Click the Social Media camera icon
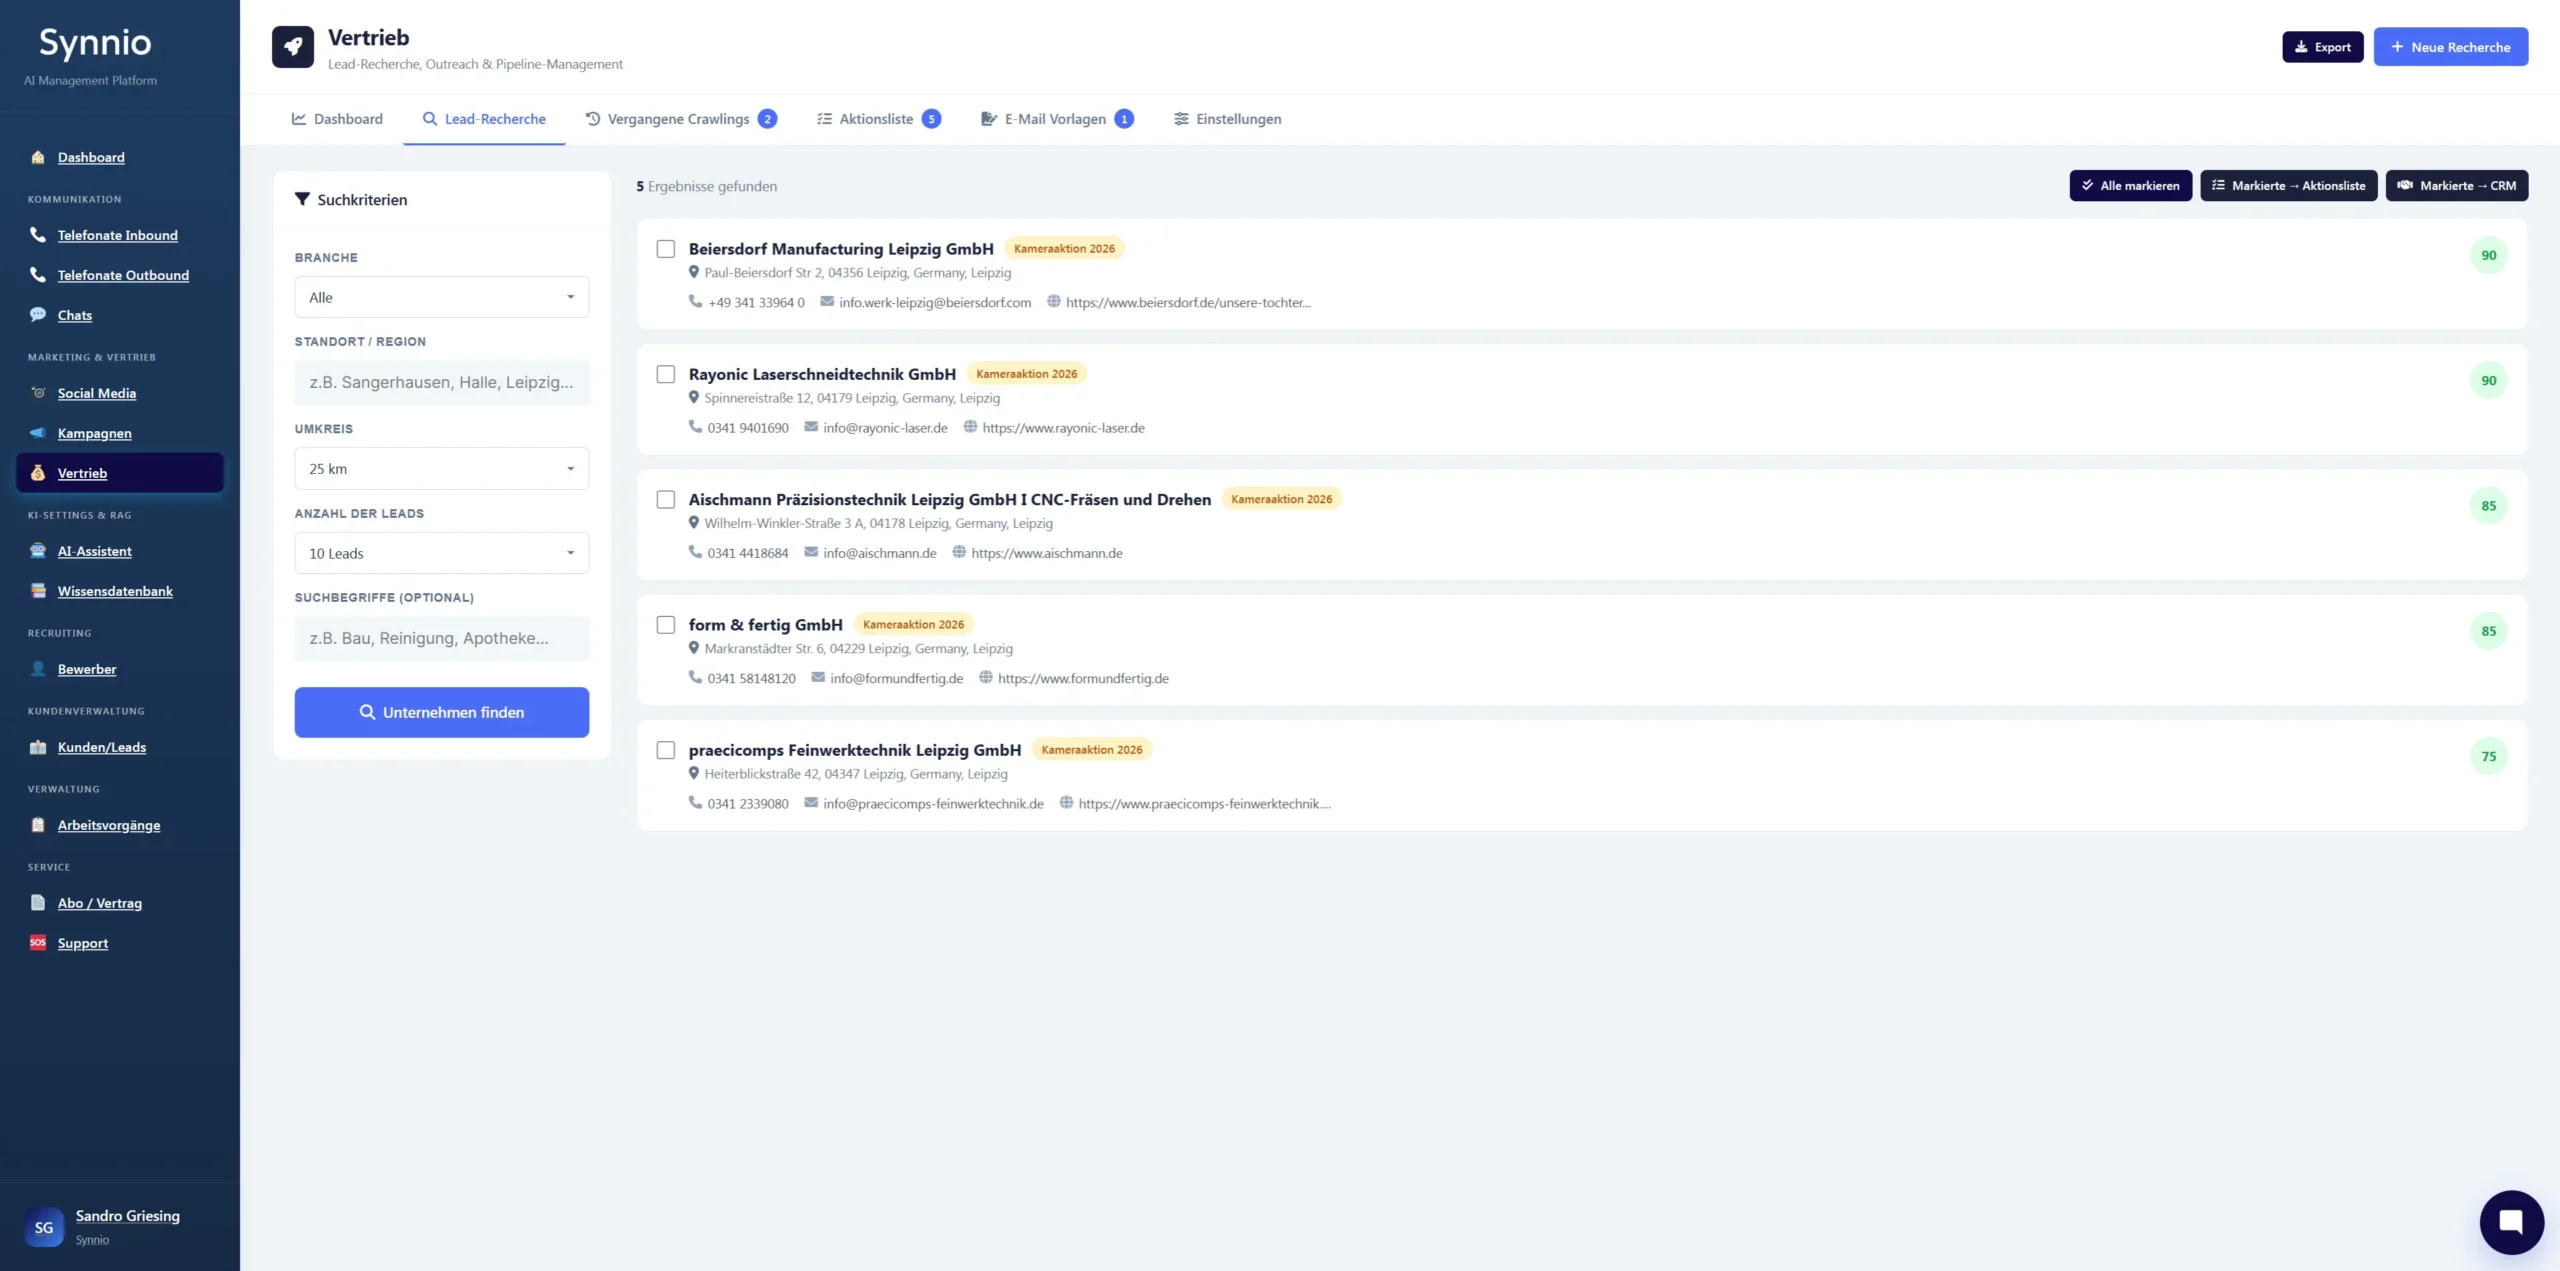 coord(38,393)
